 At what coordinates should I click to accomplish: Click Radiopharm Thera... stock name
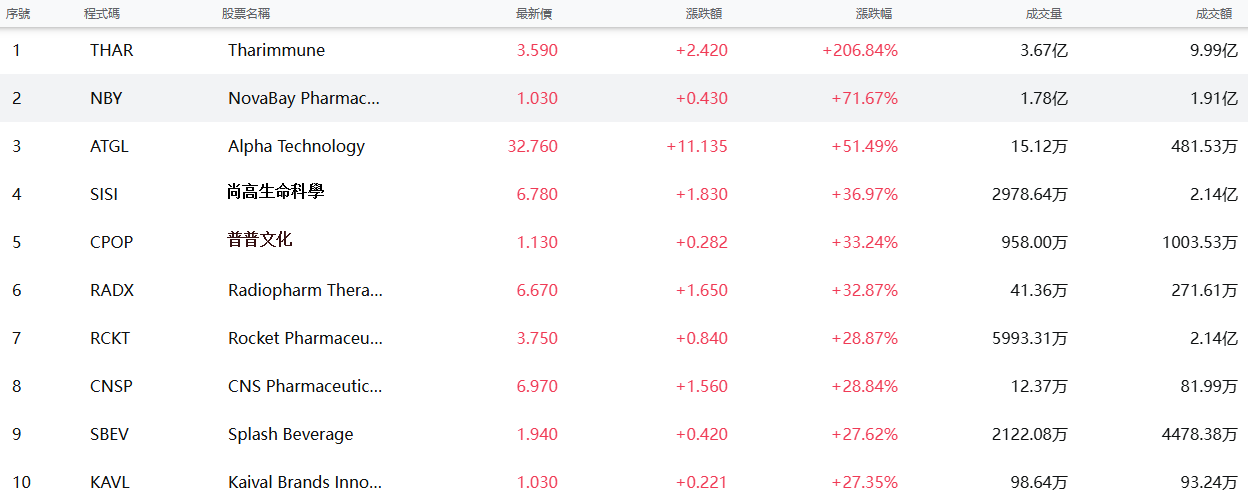click(305, 290)
